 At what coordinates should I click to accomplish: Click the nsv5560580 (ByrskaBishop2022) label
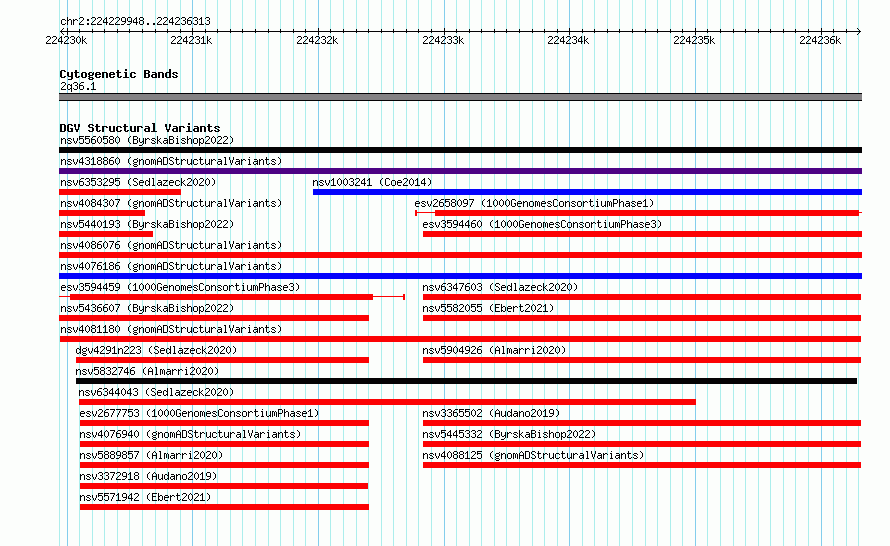pos(147,140)
